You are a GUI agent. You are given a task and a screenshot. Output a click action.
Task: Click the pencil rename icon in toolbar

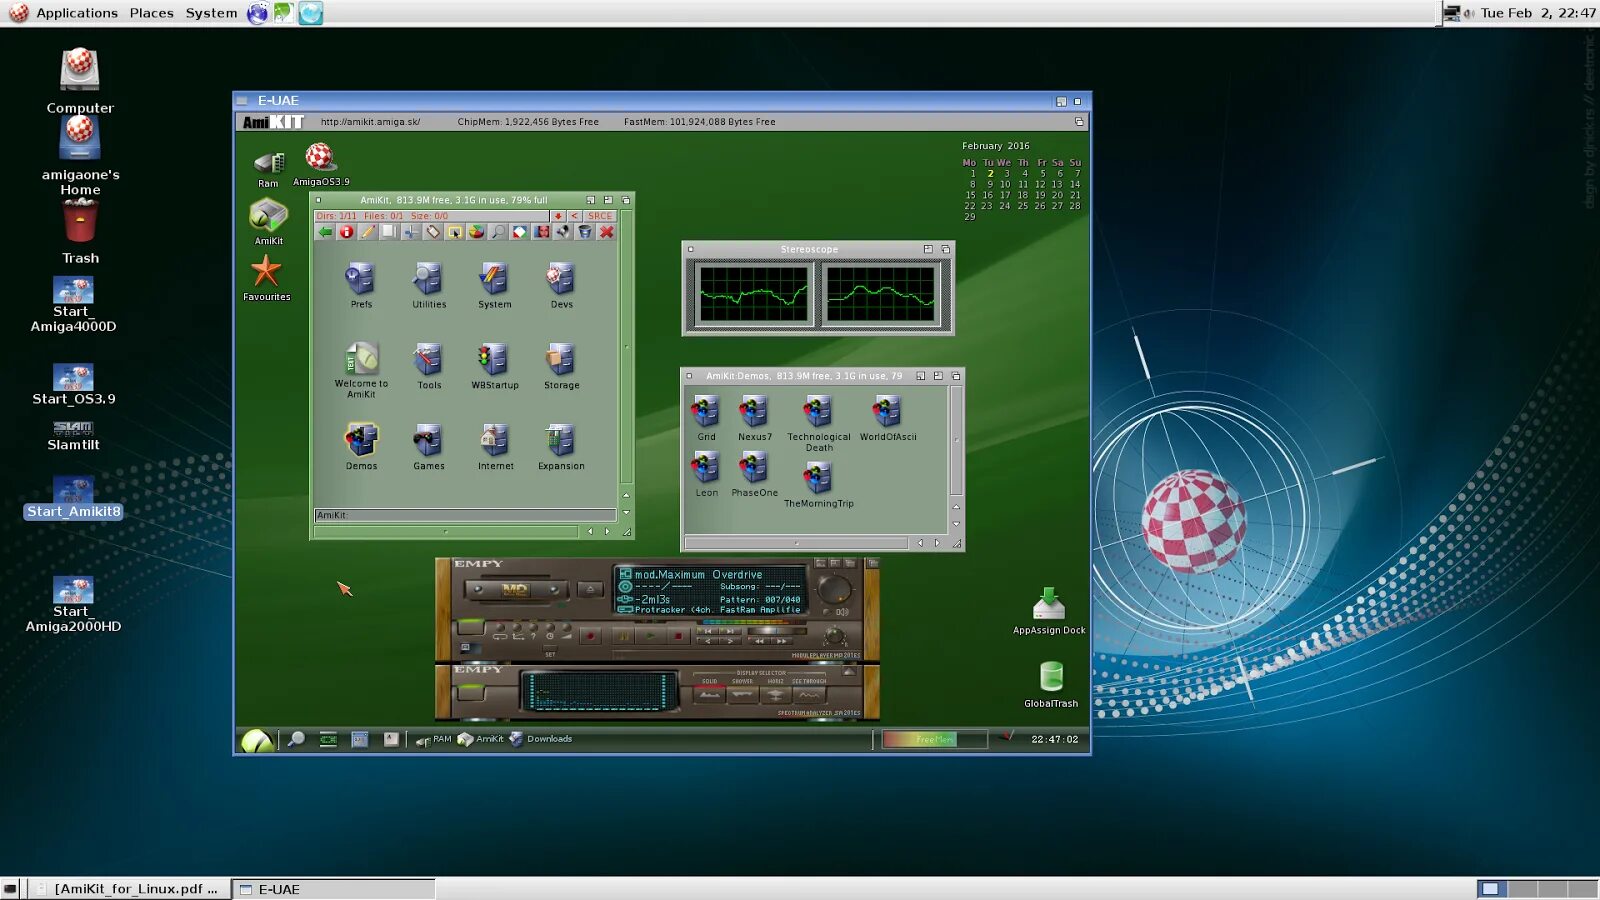pyautogui.click(x=368, y=232)
